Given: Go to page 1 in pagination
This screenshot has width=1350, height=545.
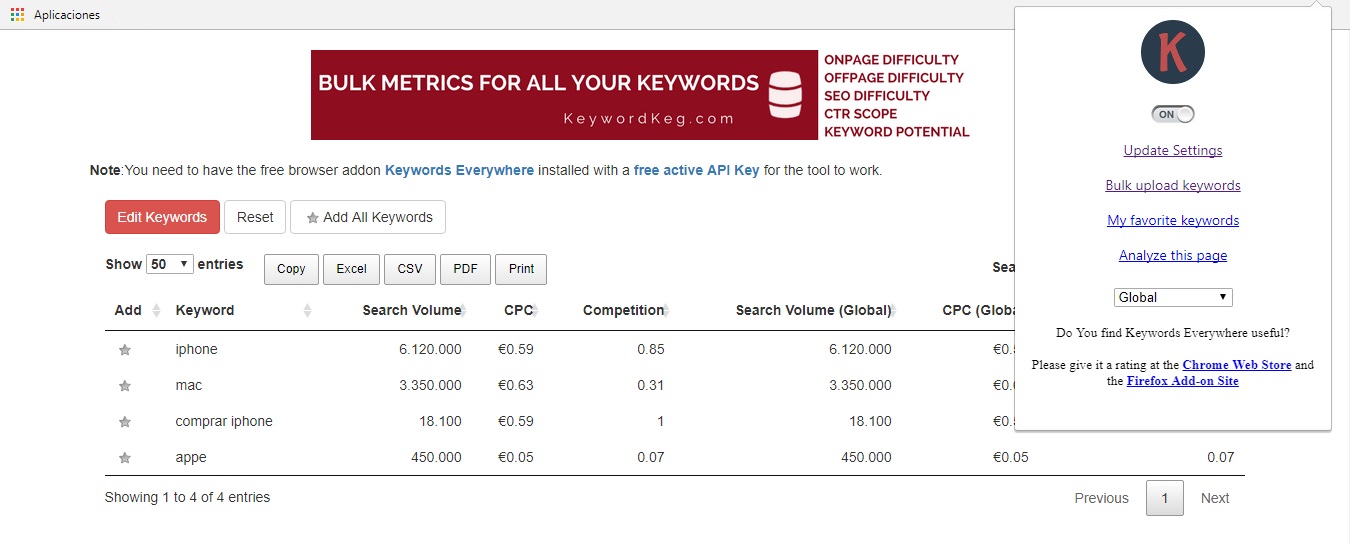Looking at the screenshot, I should point(1164,498).
